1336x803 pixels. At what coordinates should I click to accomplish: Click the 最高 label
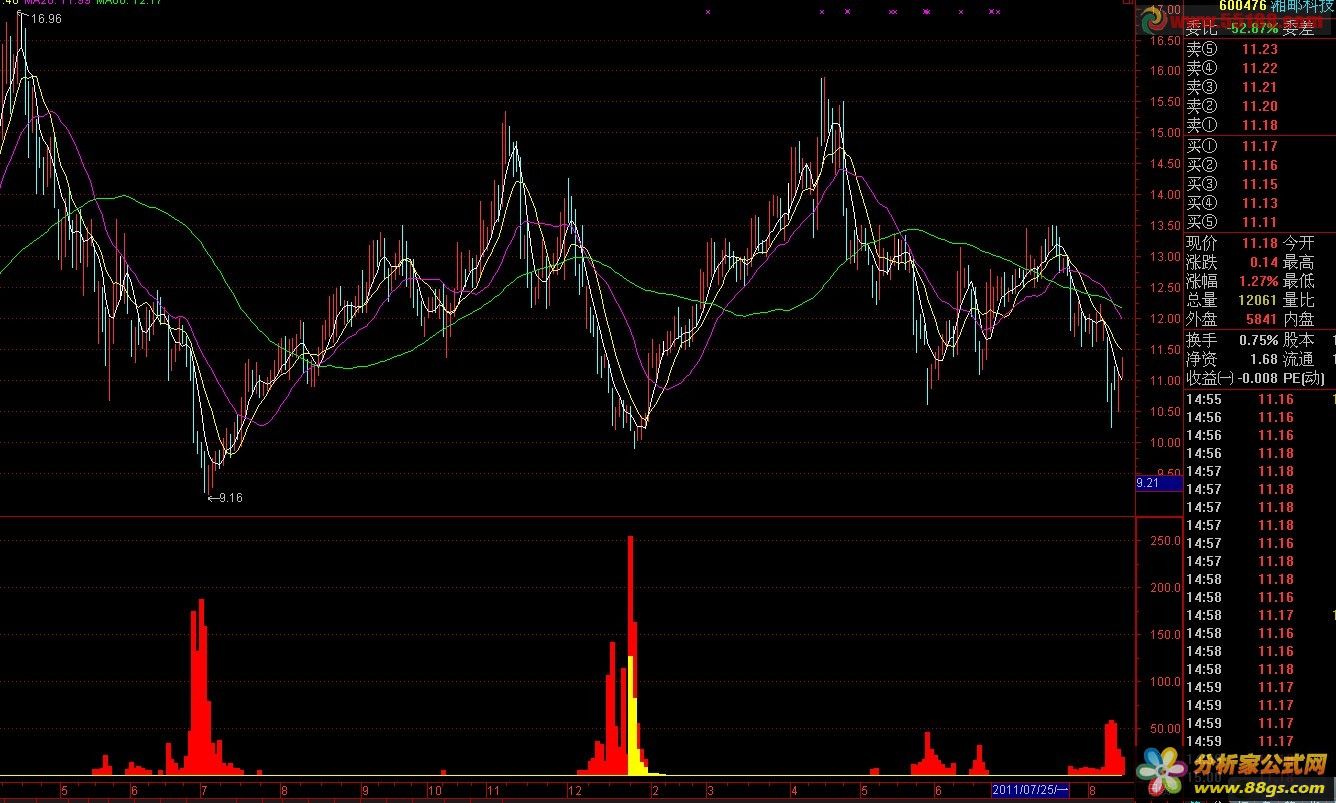click(1298, 262)
